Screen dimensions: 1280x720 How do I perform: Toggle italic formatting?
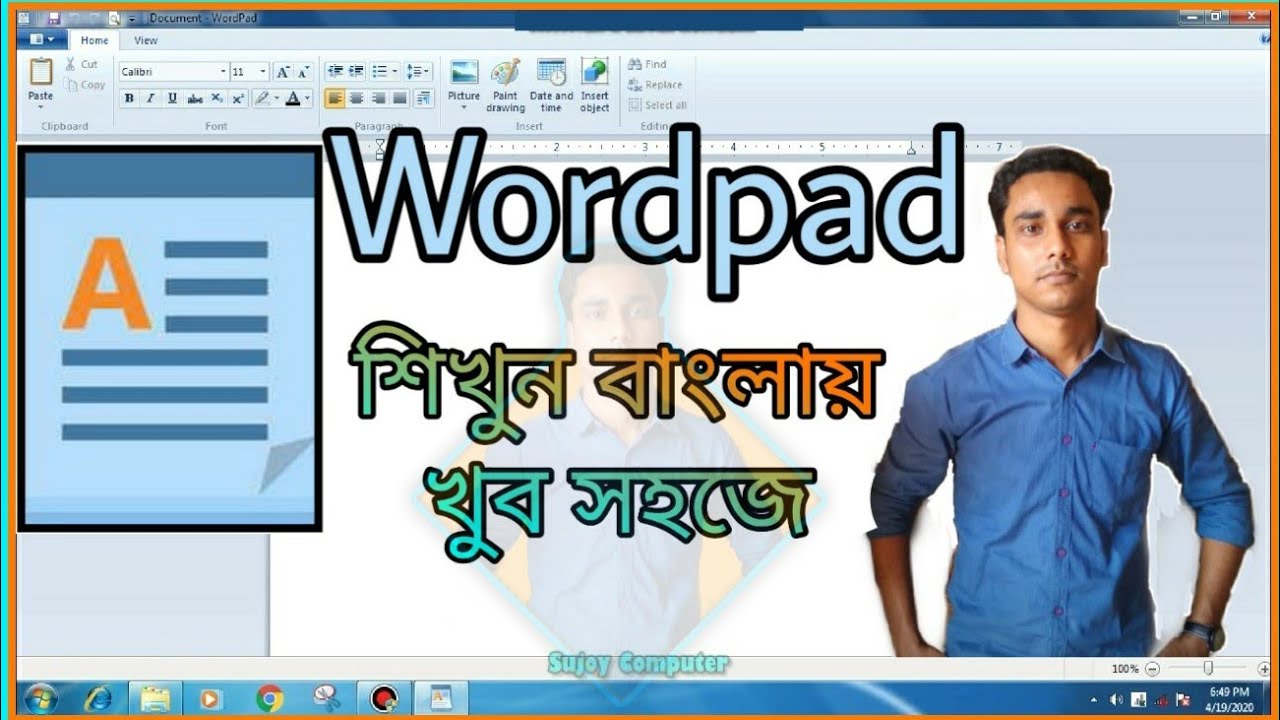coord(151,98)
